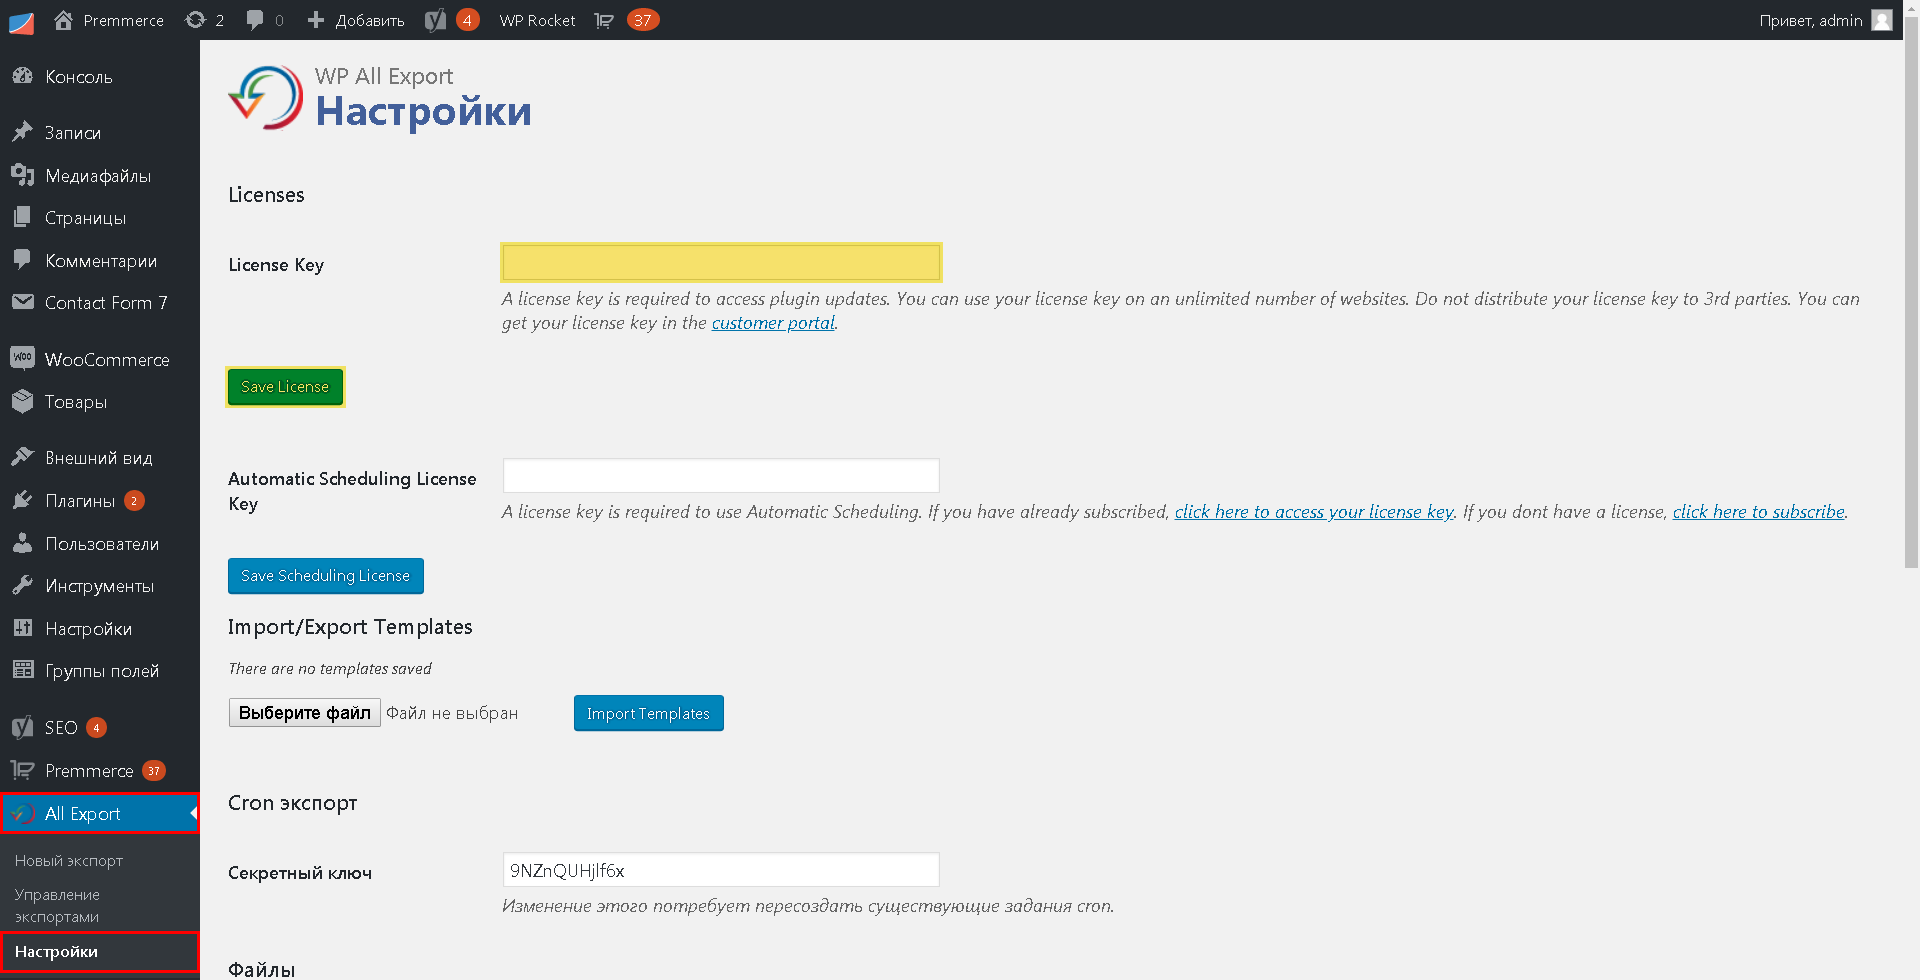Click the Настройки sliders icon in sidebar
1920x980 pixels.
tap(22, 628)
